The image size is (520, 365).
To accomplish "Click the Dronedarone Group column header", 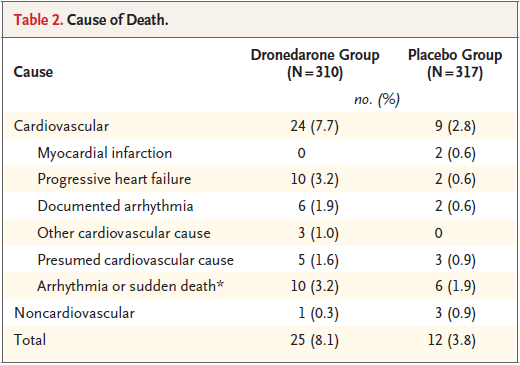I will pyautogui.click(x=315, y=64).
